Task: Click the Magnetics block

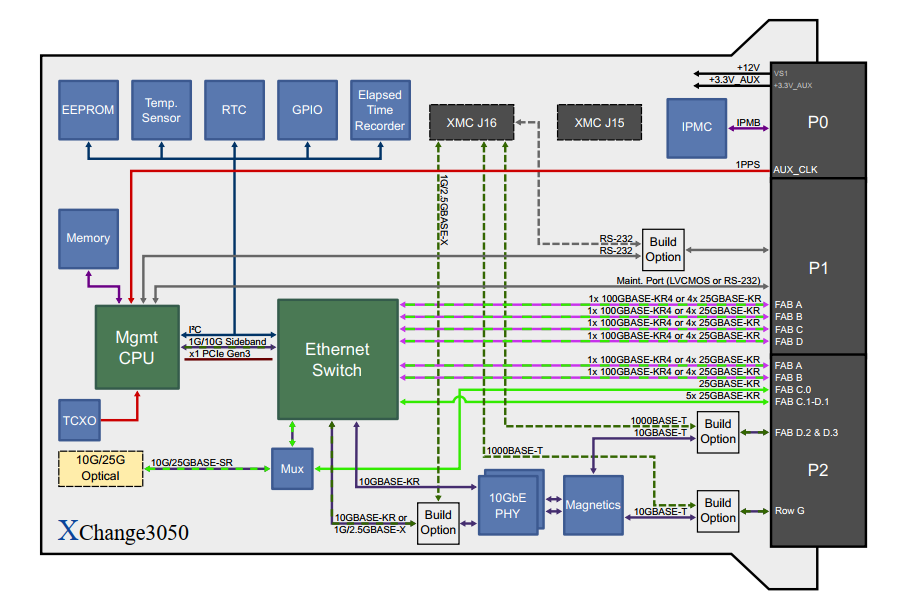Action: click(593, 505)
